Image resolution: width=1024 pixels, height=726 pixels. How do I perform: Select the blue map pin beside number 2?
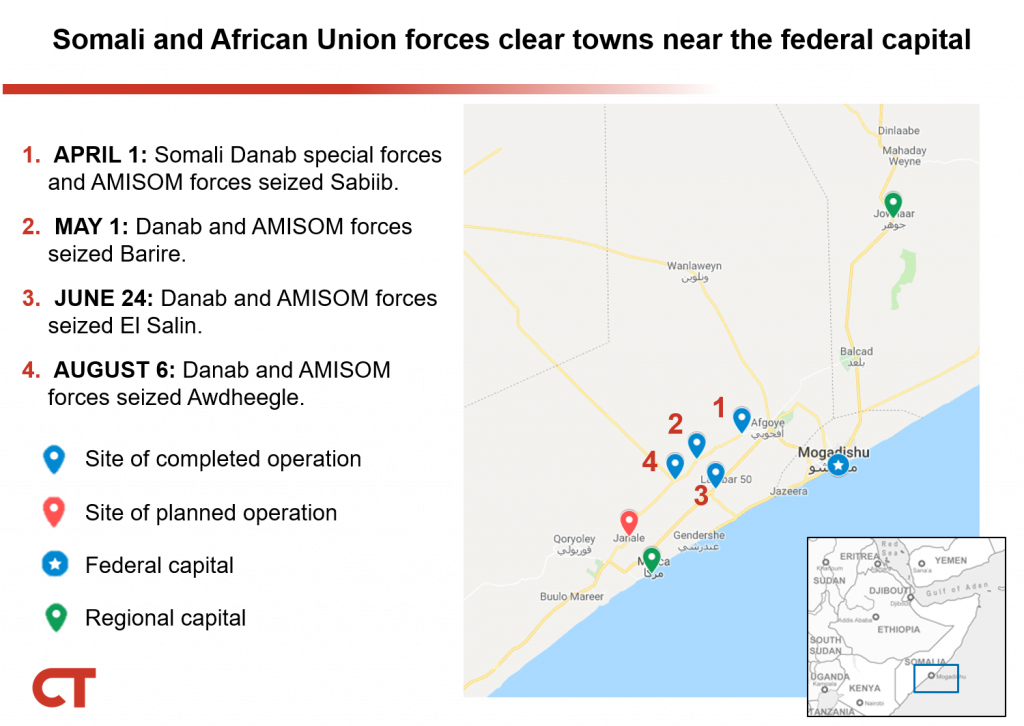(x=697, y=444)
